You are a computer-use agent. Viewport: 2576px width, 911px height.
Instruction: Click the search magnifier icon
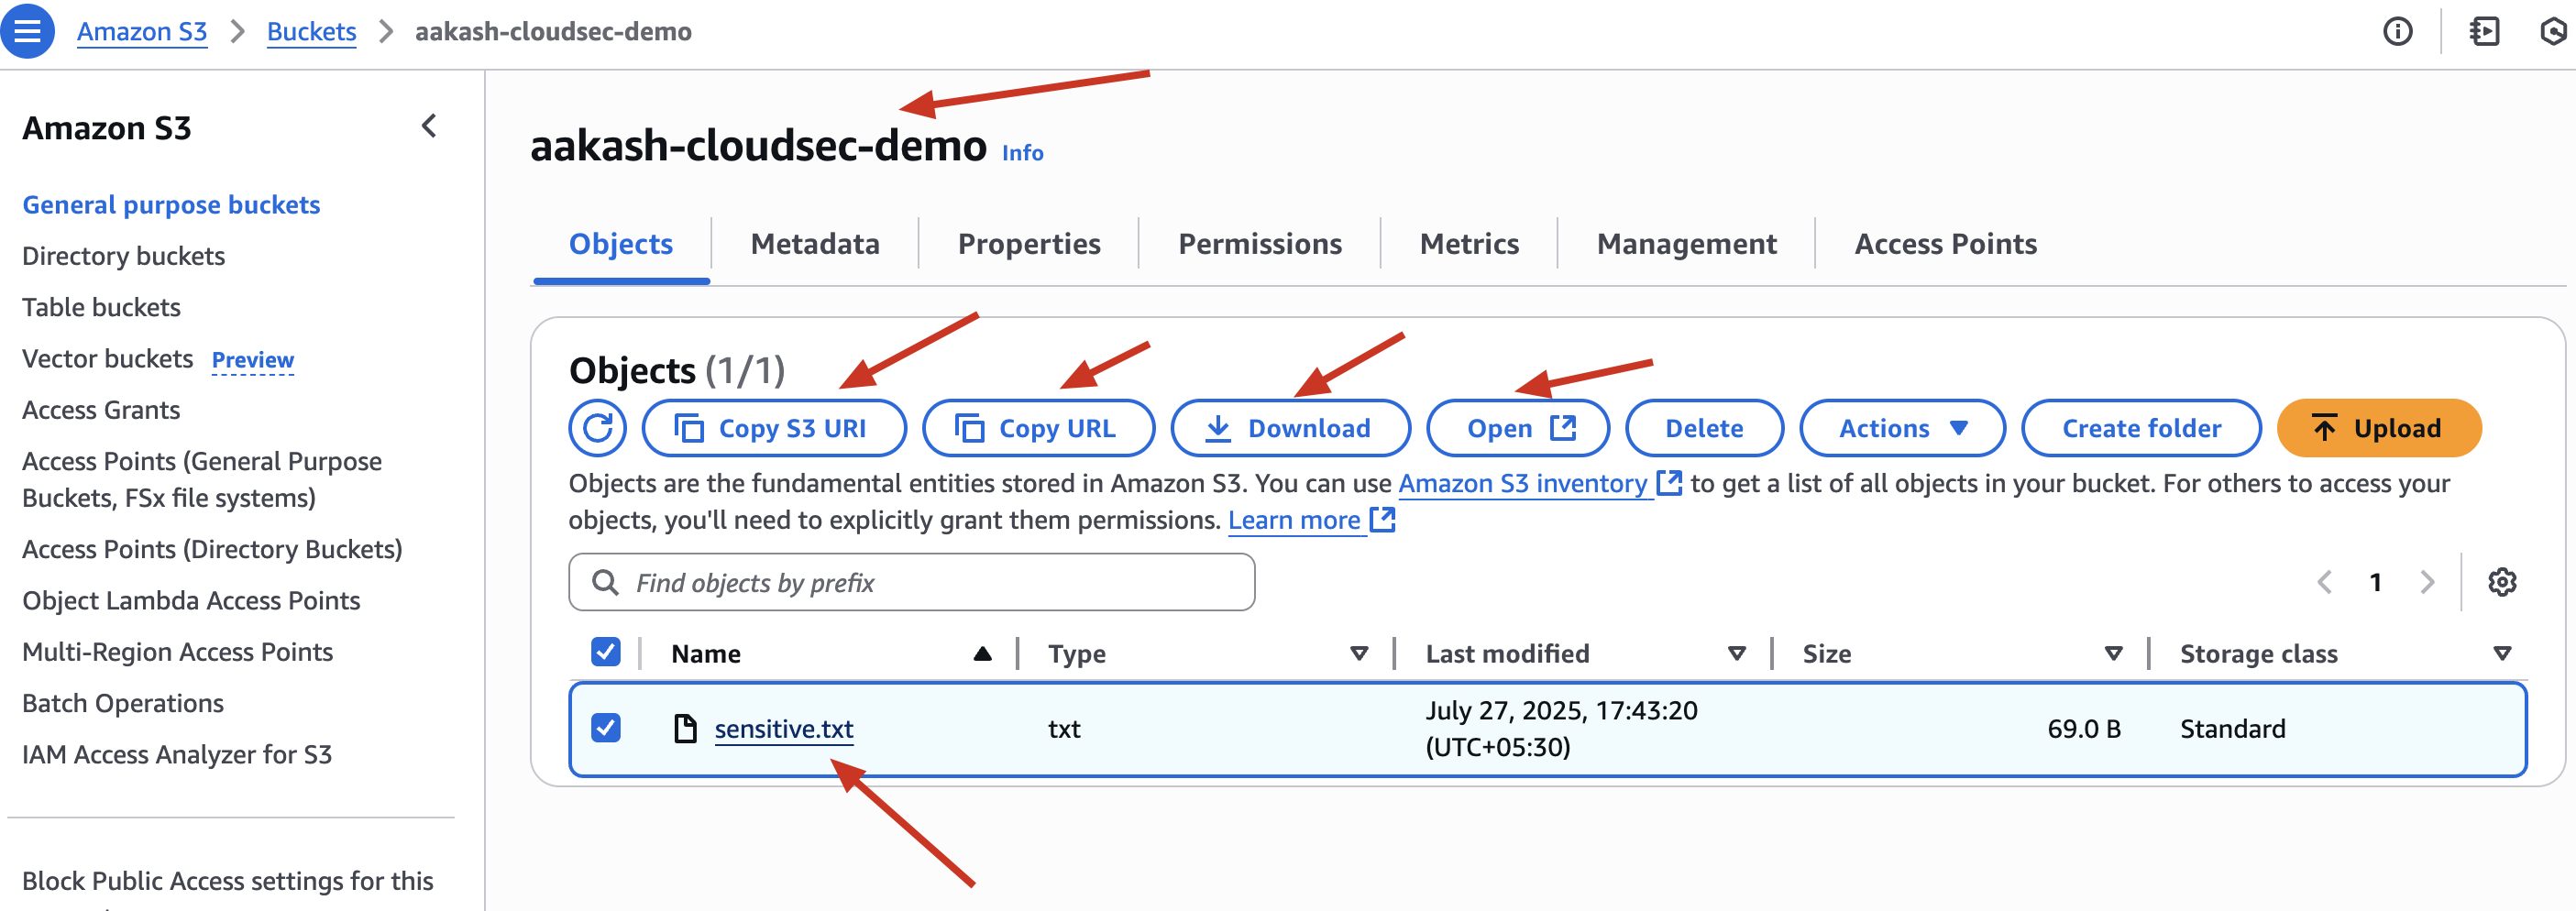pyautogui.click(x=605, y=582)
